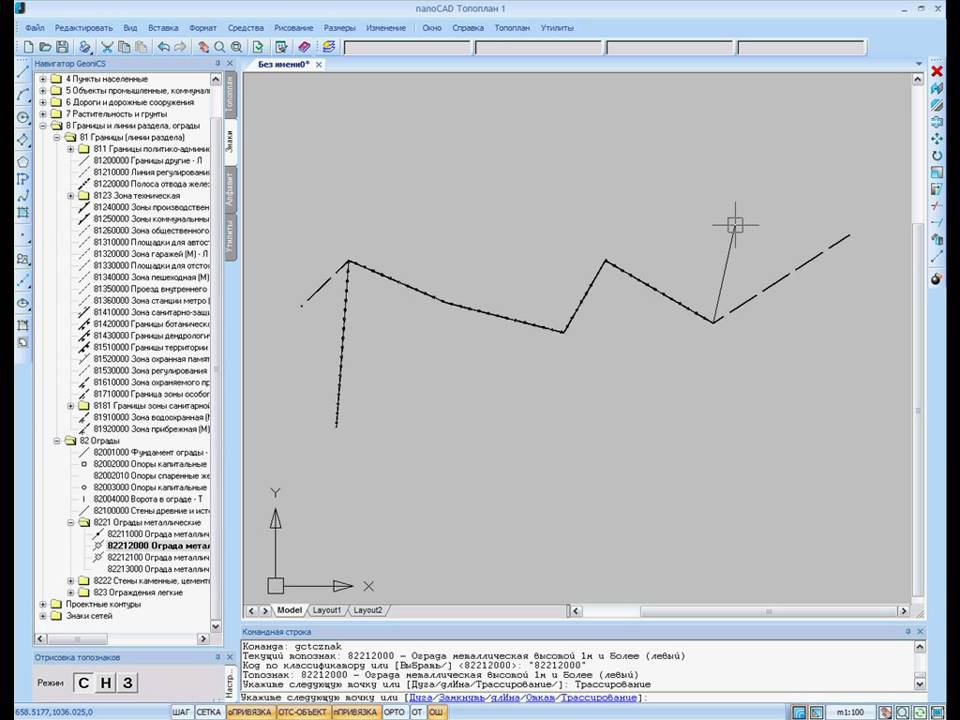Create a new drawing with the New icon
The image size is (960, 720).
(x=28, y=47)
